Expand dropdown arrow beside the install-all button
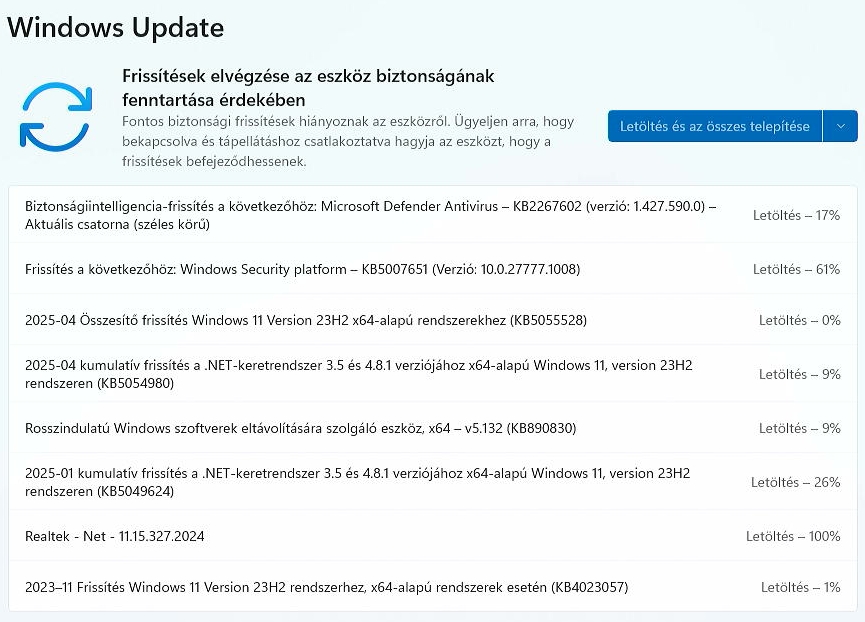Image resolution: width=865 pixels, height=622 pixels. [840, 126]
